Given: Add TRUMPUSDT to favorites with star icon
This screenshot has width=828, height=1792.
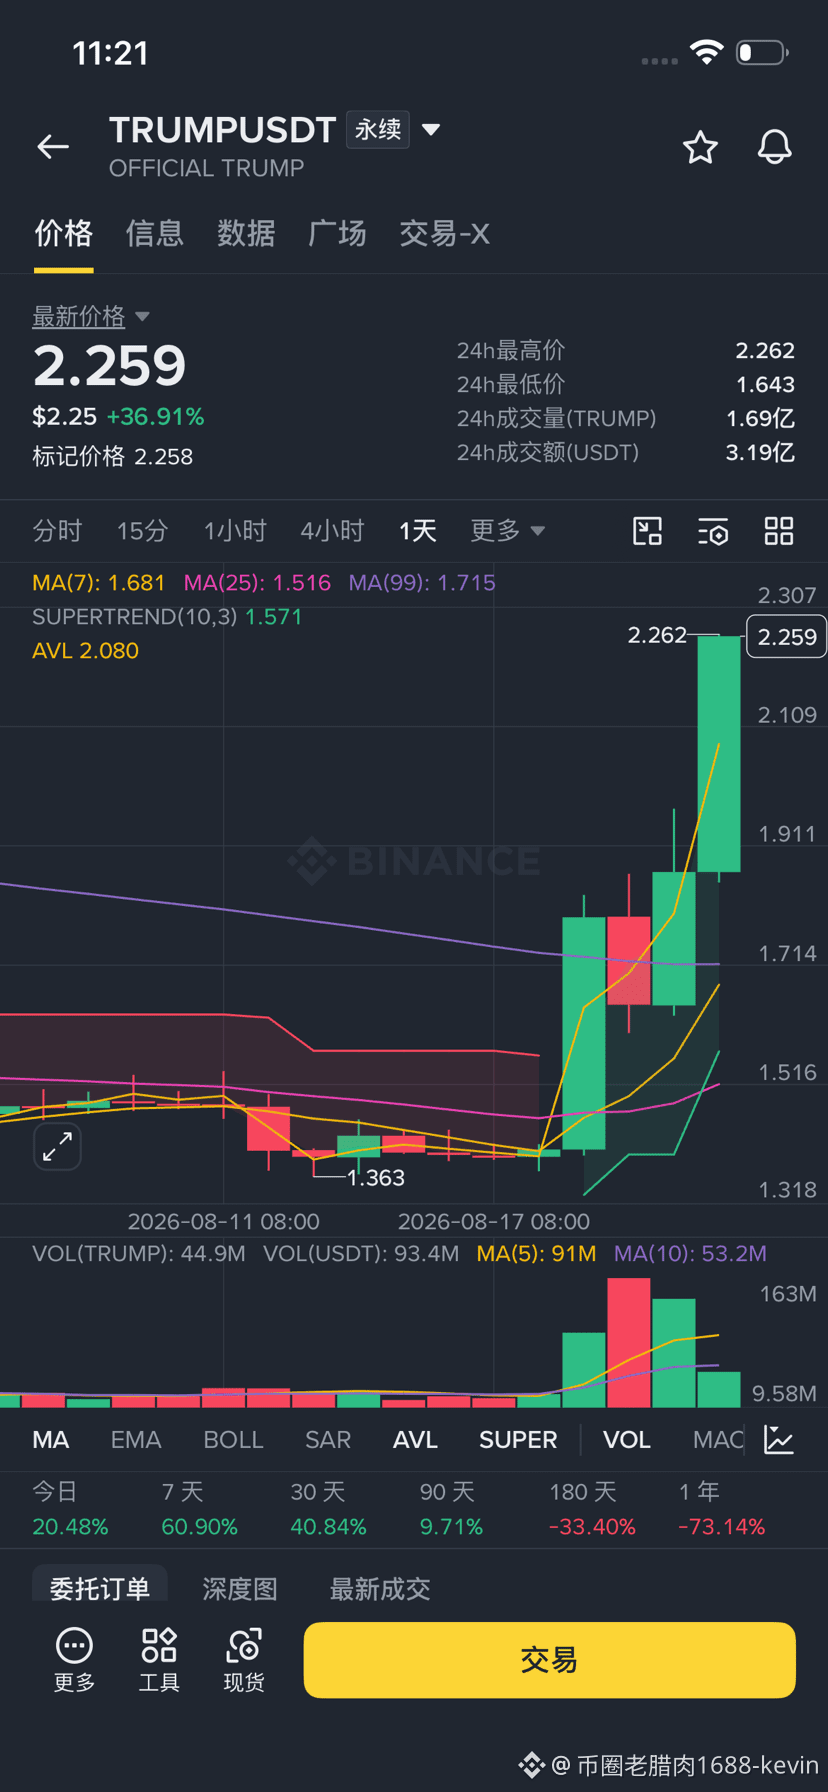Looking at the screenshot, I should coord(700,147).
